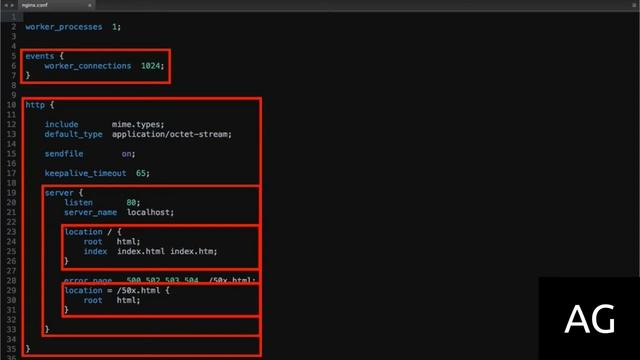Screen dimensions: 640x360
Task: Click the on value of sendfile
Action: coord(126,154)
